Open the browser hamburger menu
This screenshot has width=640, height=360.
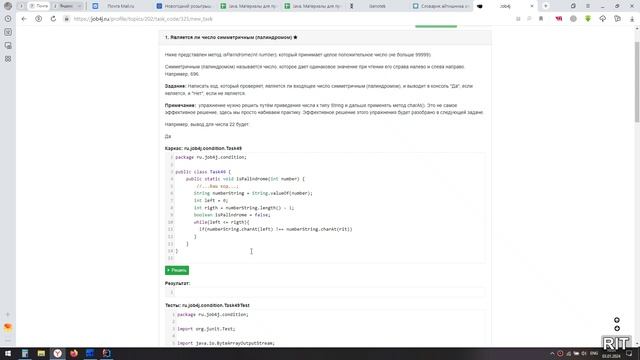(588, 6)
